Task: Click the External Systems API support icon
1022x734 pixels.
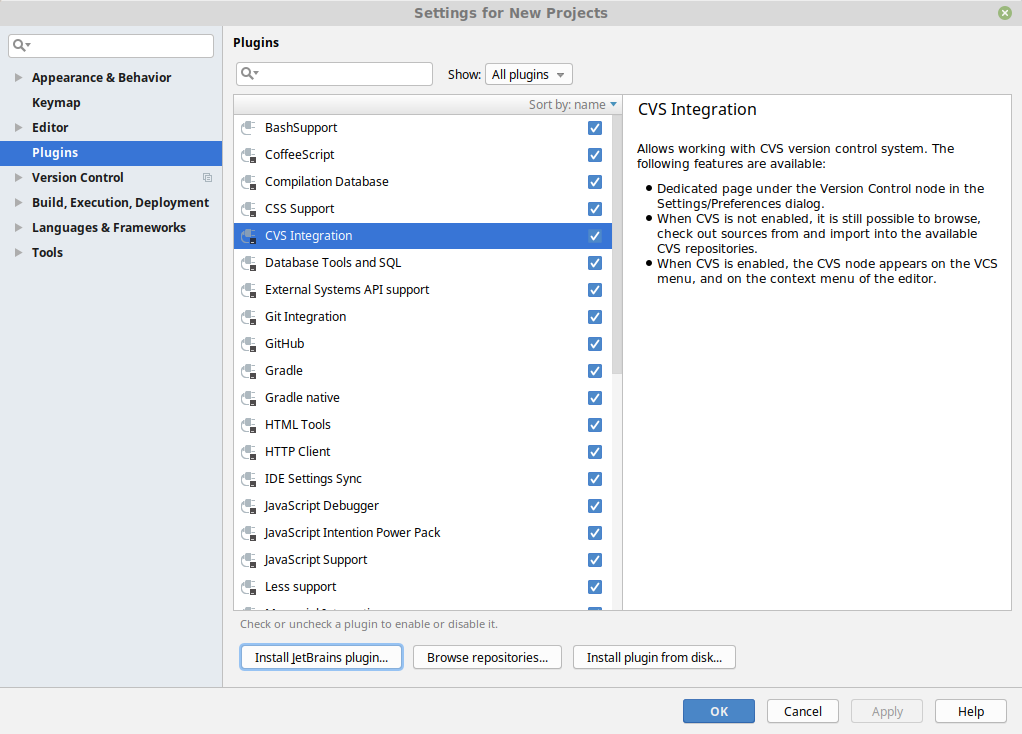Action: (248, 290)
